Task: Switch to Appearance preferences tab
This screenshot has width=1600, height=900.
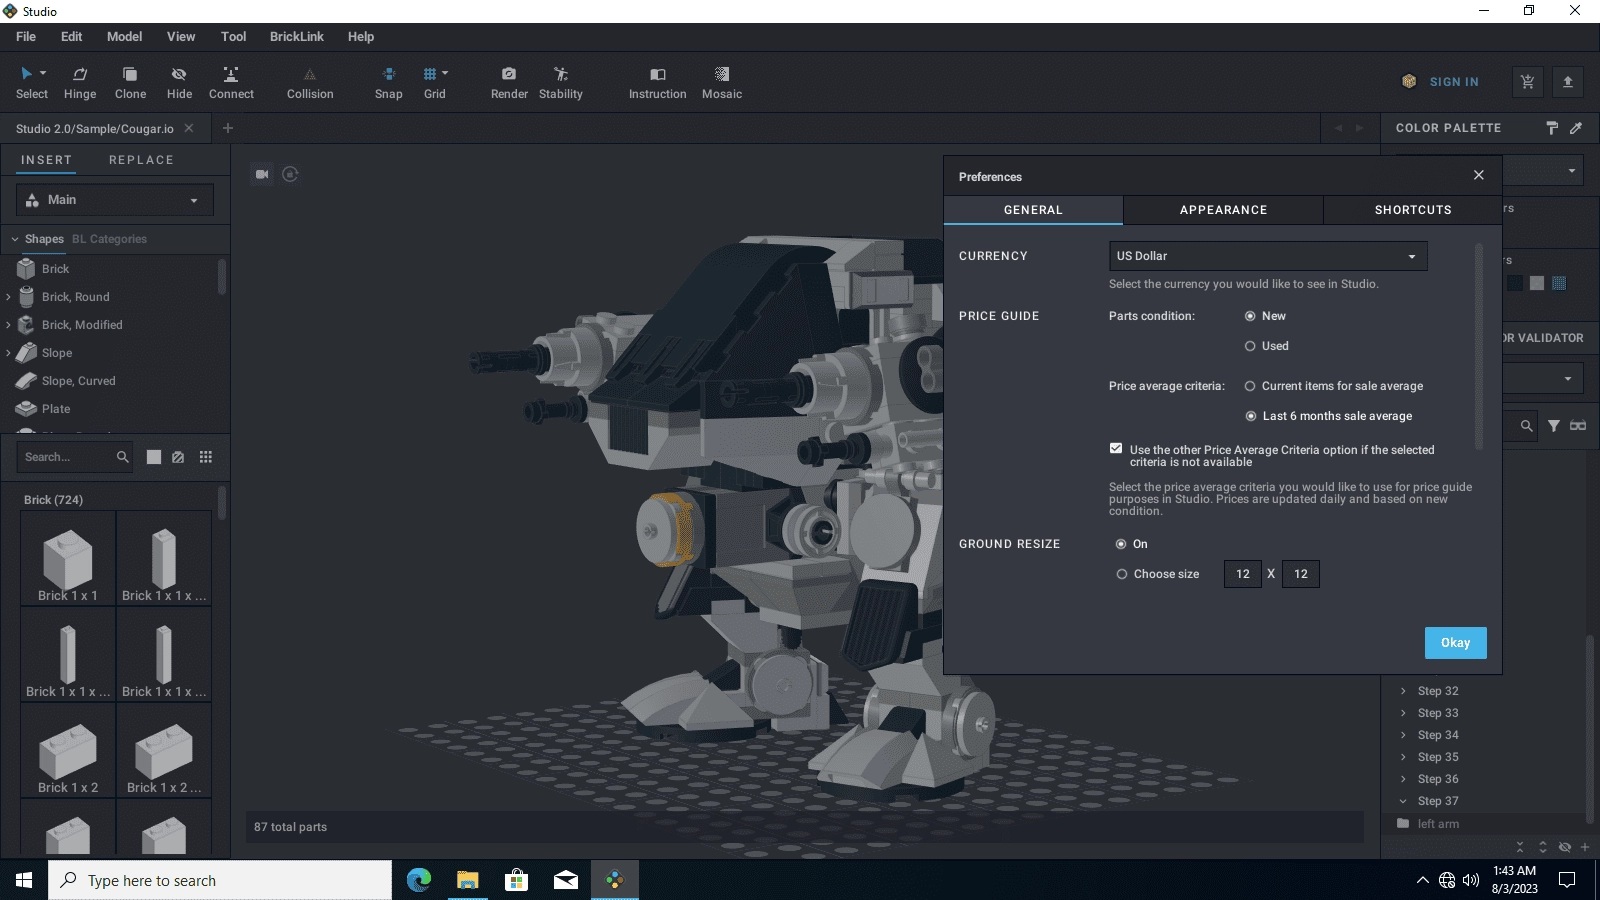Action: [1223, 210]
